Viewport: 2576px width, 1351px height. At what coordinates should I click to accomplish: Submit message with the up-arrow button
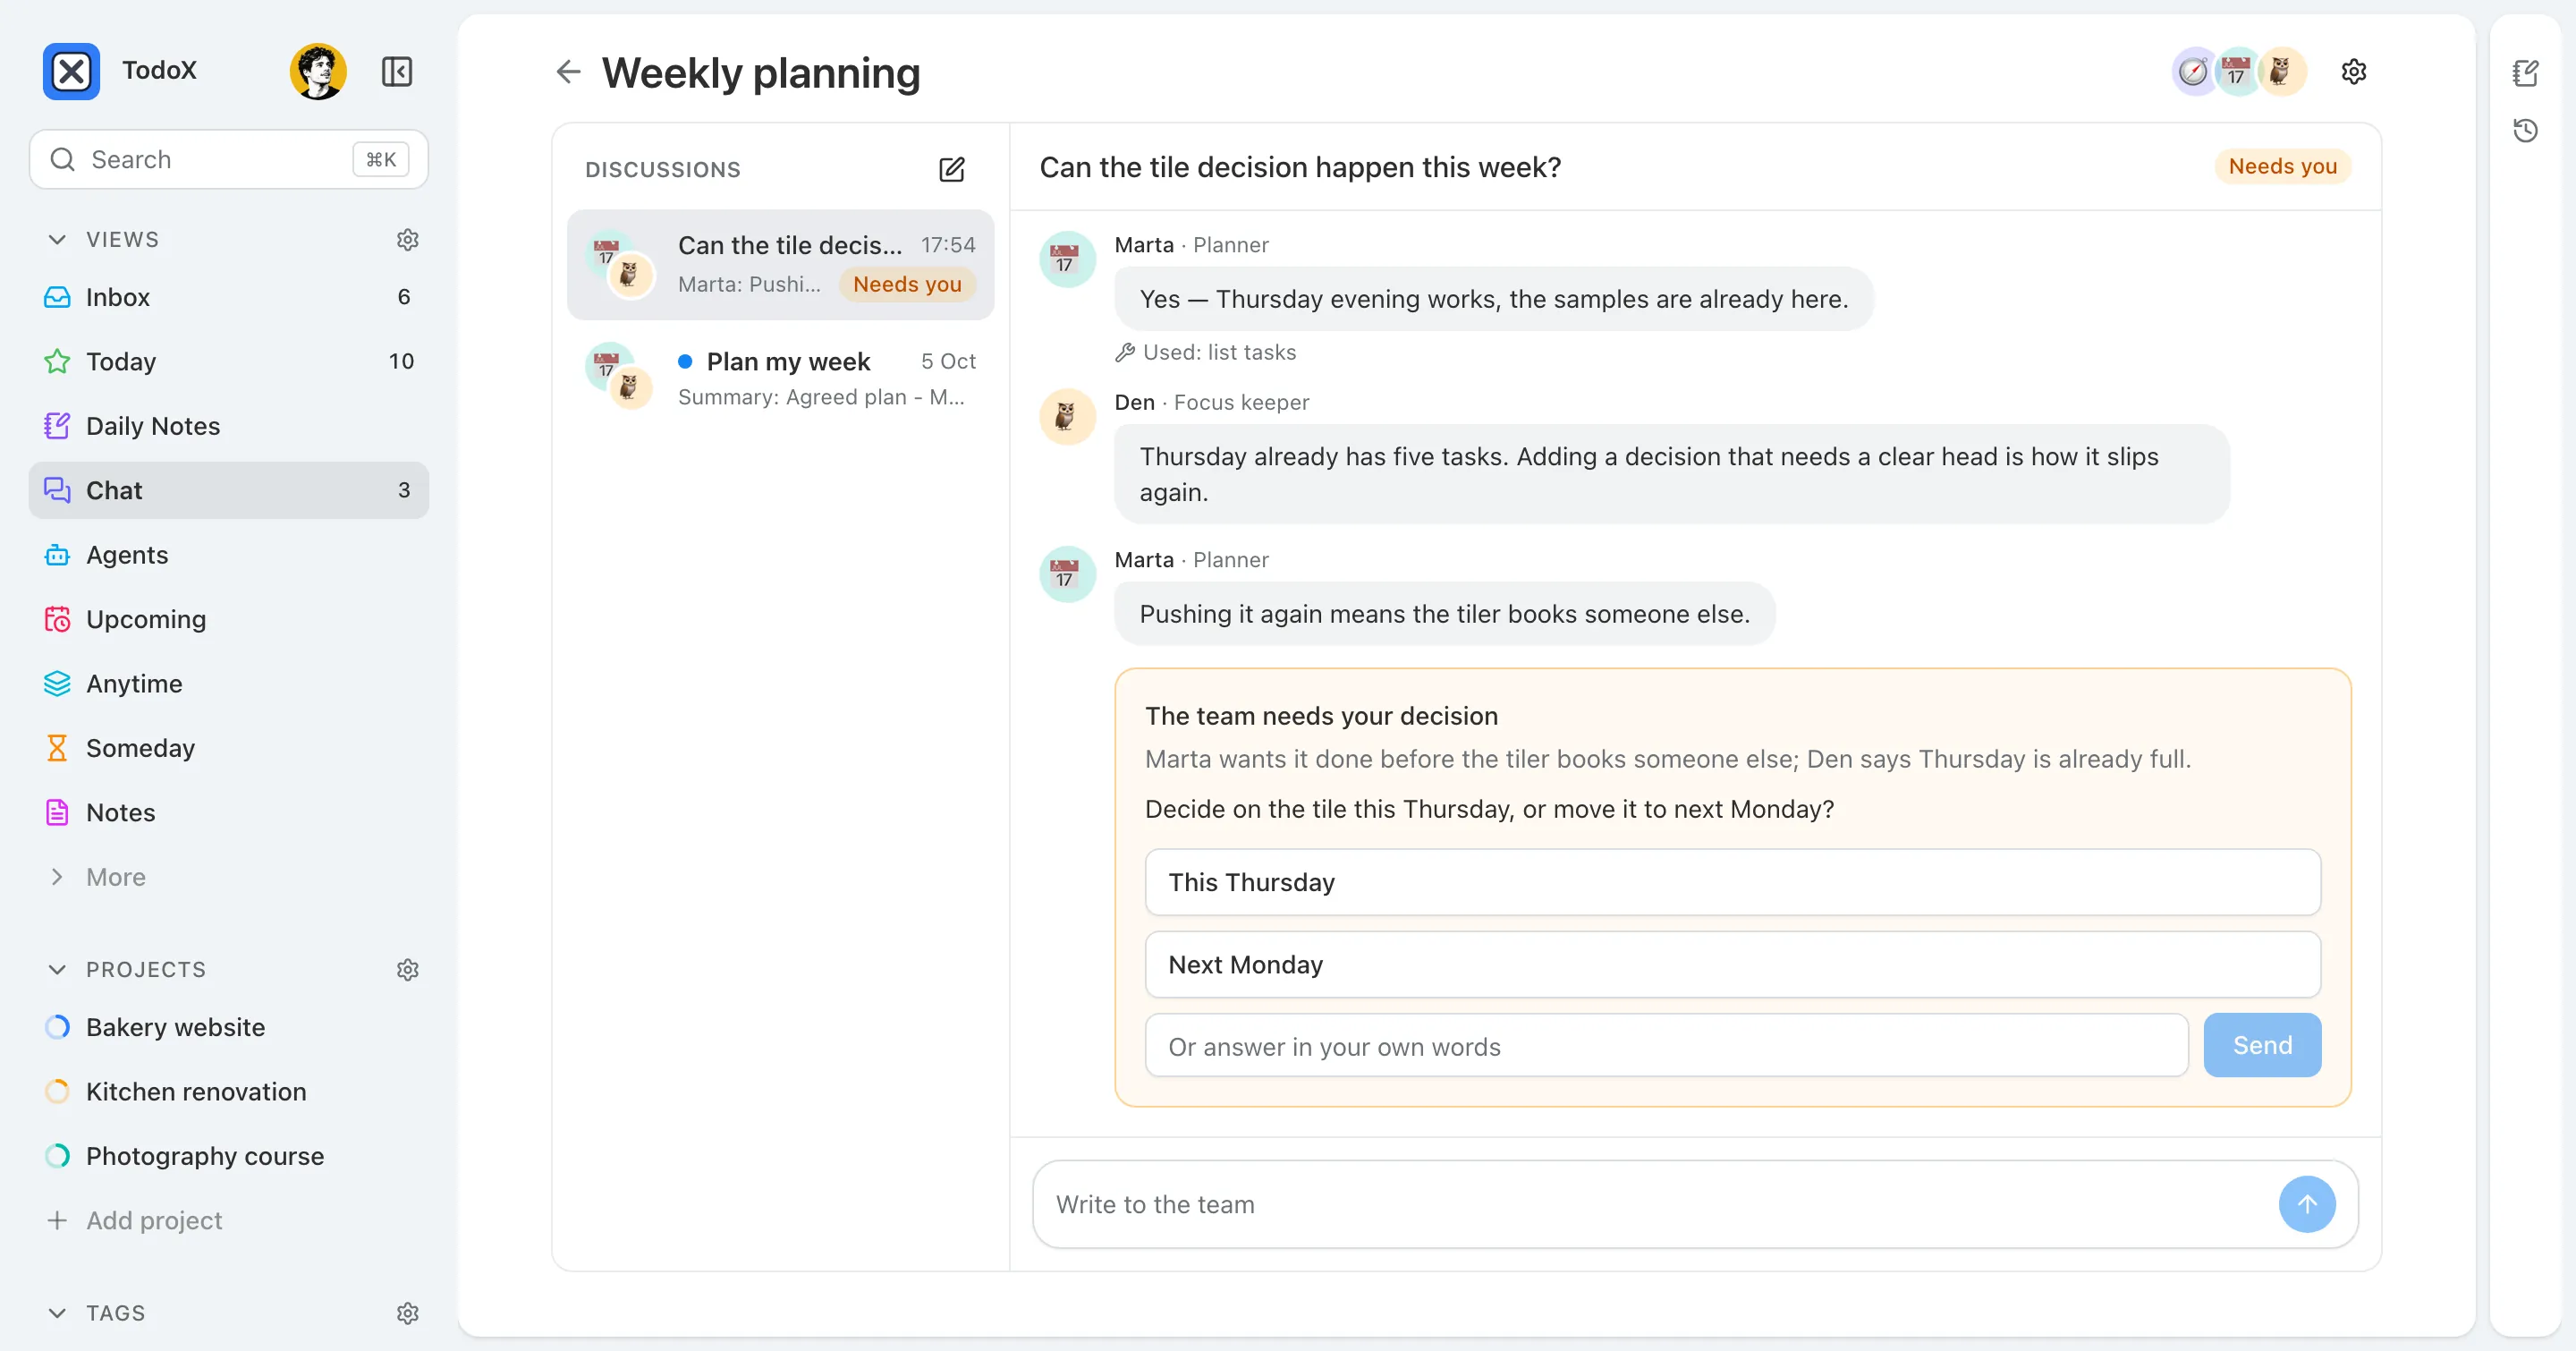pos(2307,1204)
